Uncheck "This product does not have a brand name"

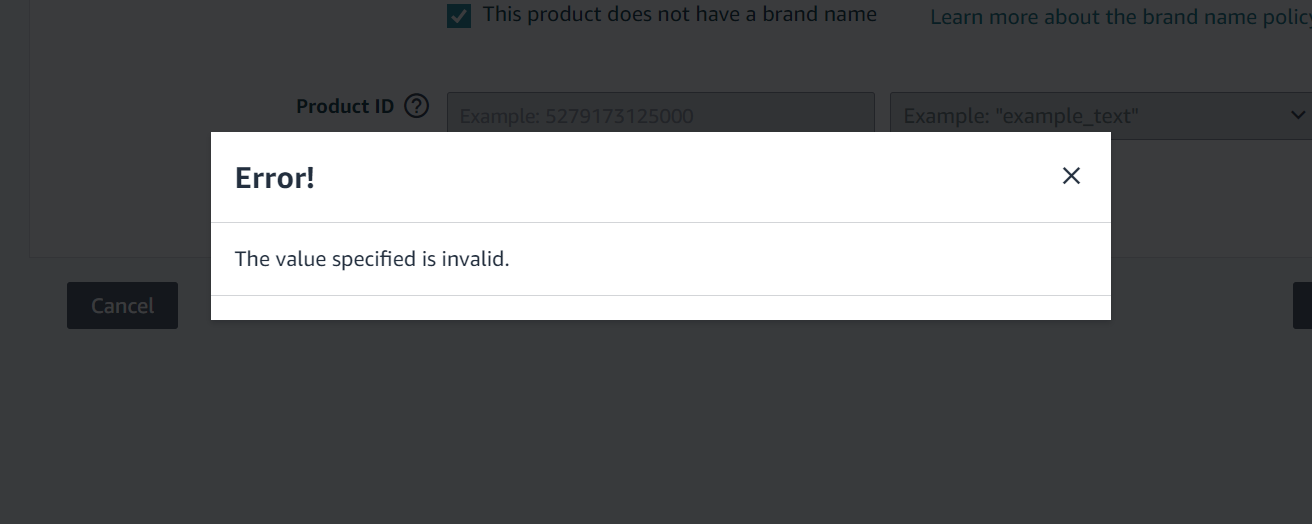[x=459, y=16]
